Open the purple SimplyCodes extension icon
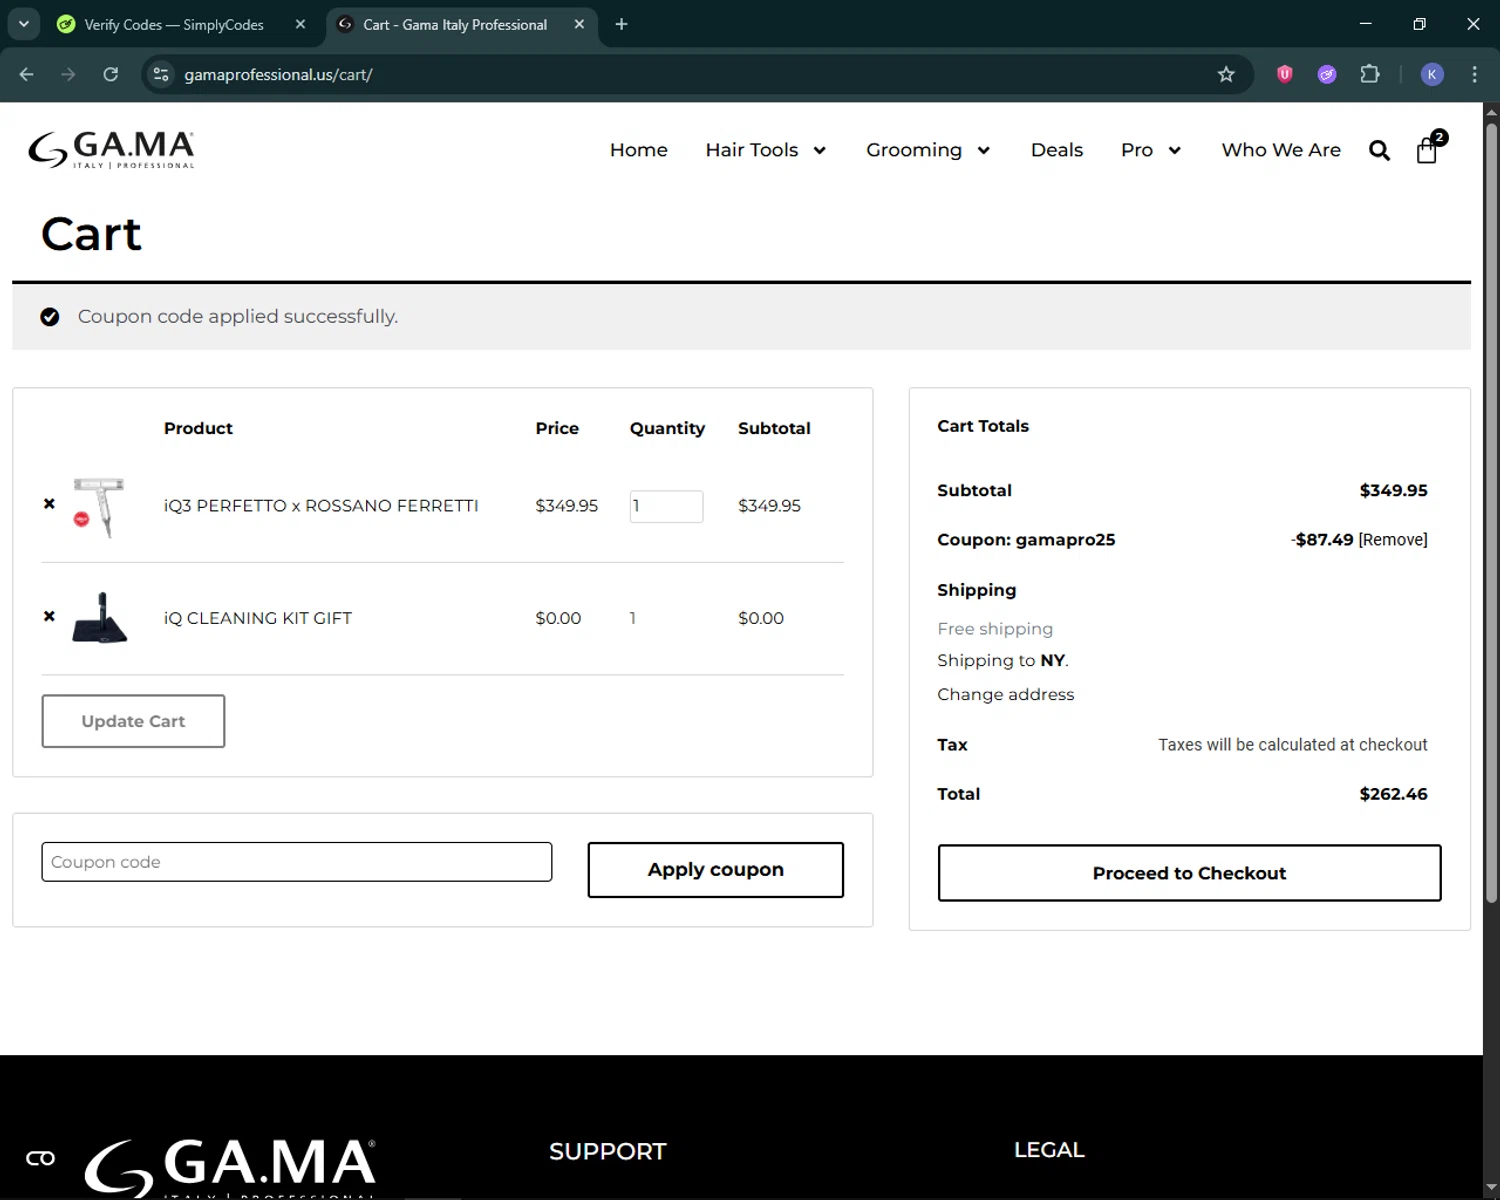This screenshot has width=1500, height=1200. pos(1327,74)
